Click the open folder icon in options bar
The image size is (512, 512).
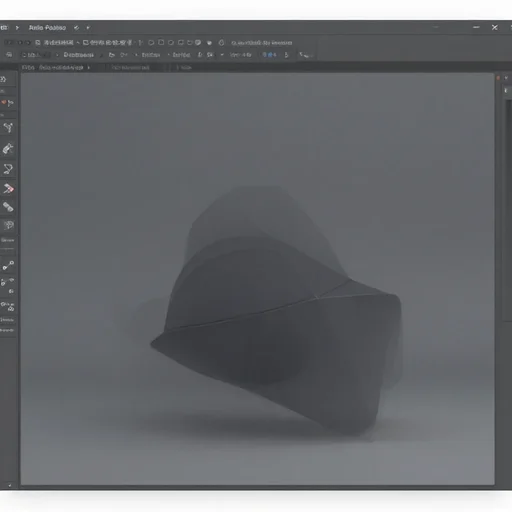coord(112,55)
